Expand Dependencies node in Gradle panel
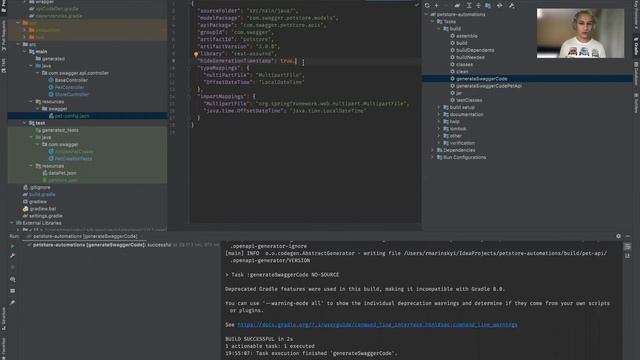The height and width of the screenshot is (360, 640). pos(433,150)
